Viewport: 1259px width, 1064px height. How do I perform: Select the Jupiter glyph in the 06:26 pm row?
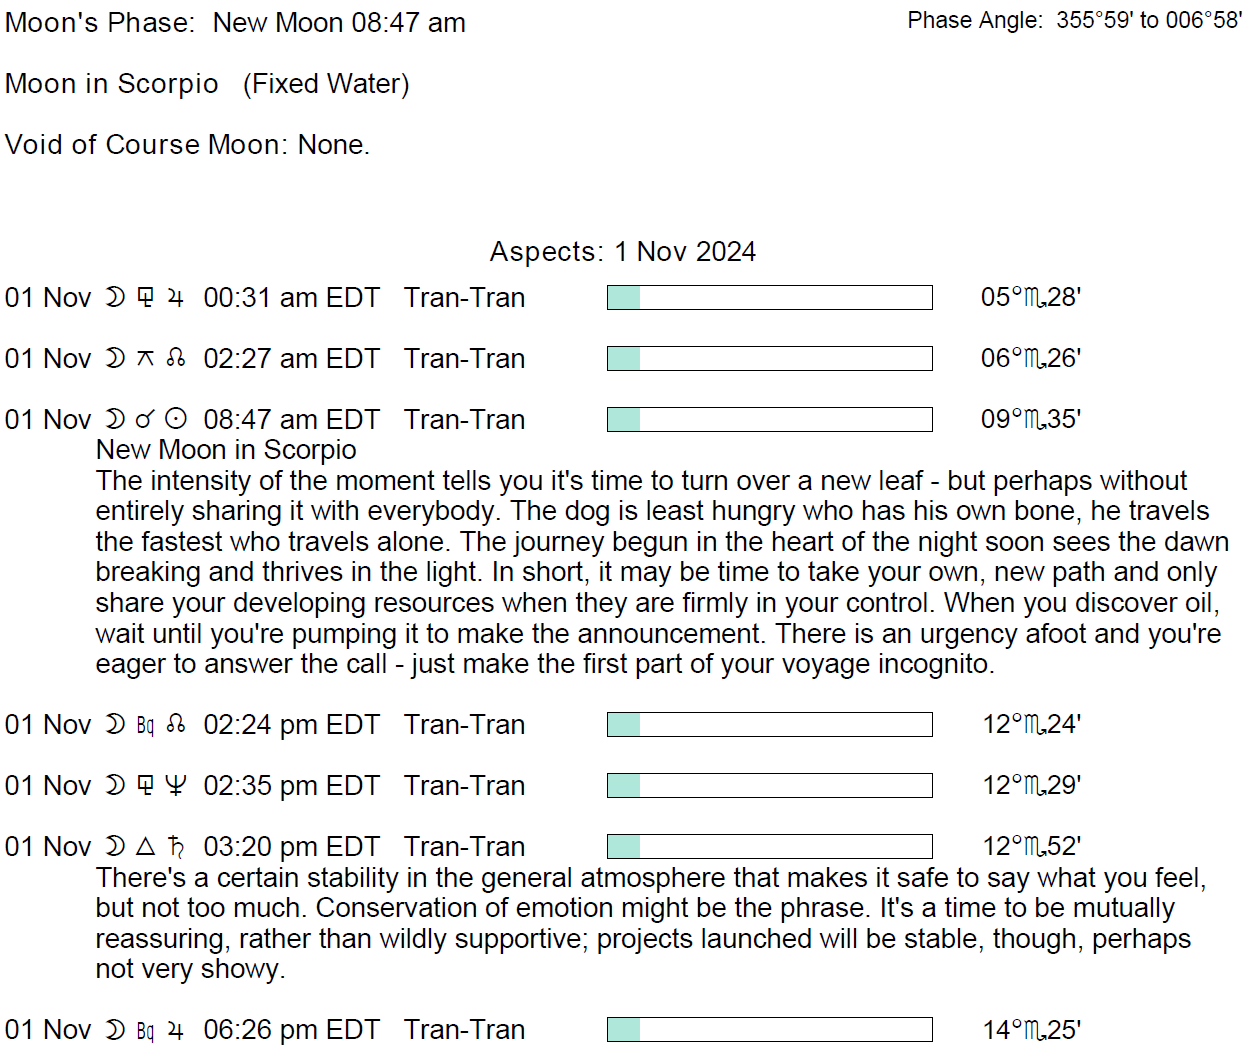point(176,1030)
